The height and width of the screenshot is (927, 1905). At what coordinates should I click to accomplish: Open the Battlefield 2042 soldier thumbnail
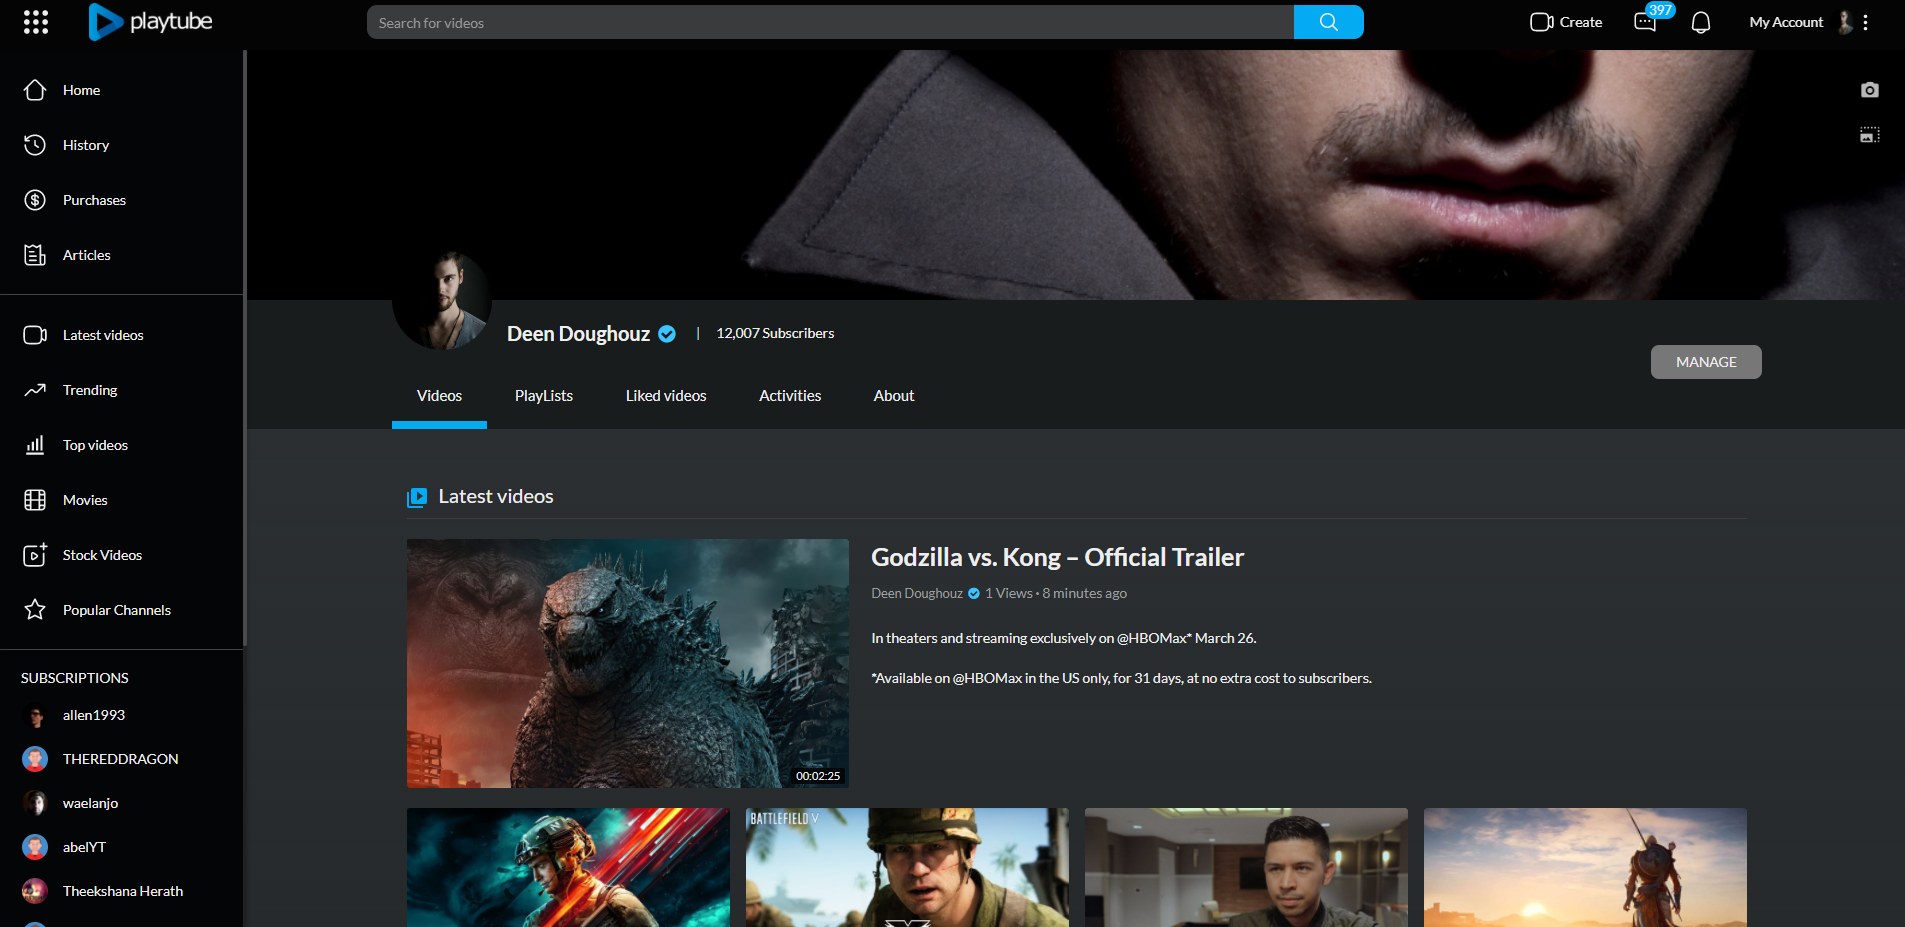click(x=568, y=867)
